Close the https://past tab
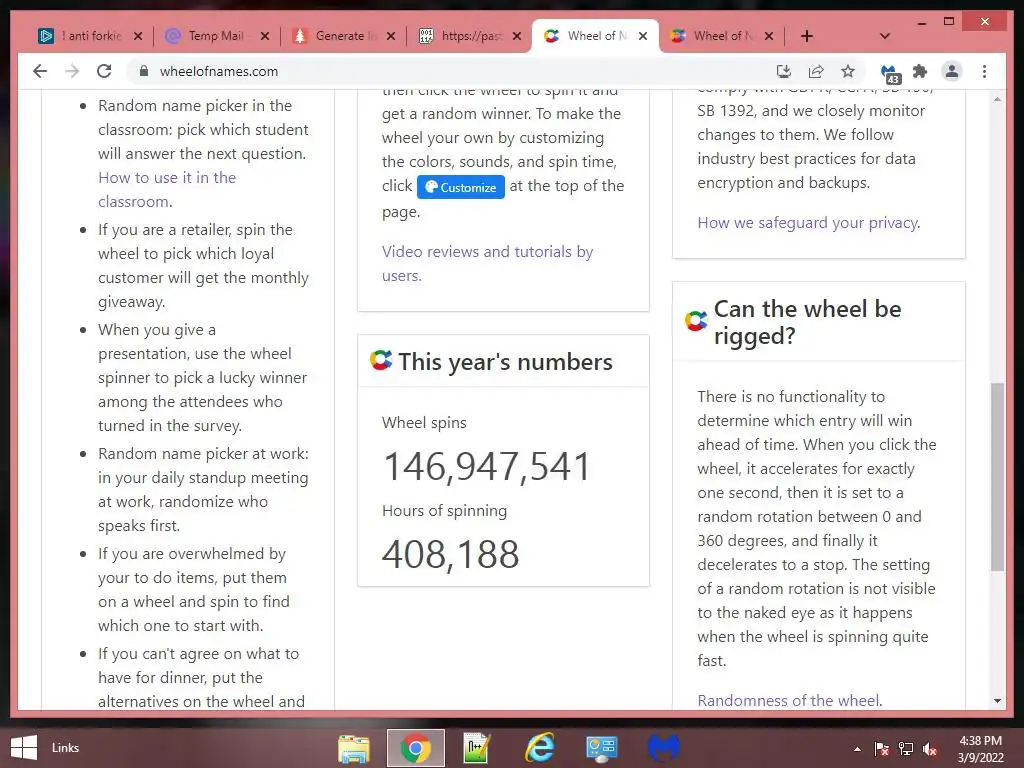The height and width of the screenshot is (768, 1024). 517,36
